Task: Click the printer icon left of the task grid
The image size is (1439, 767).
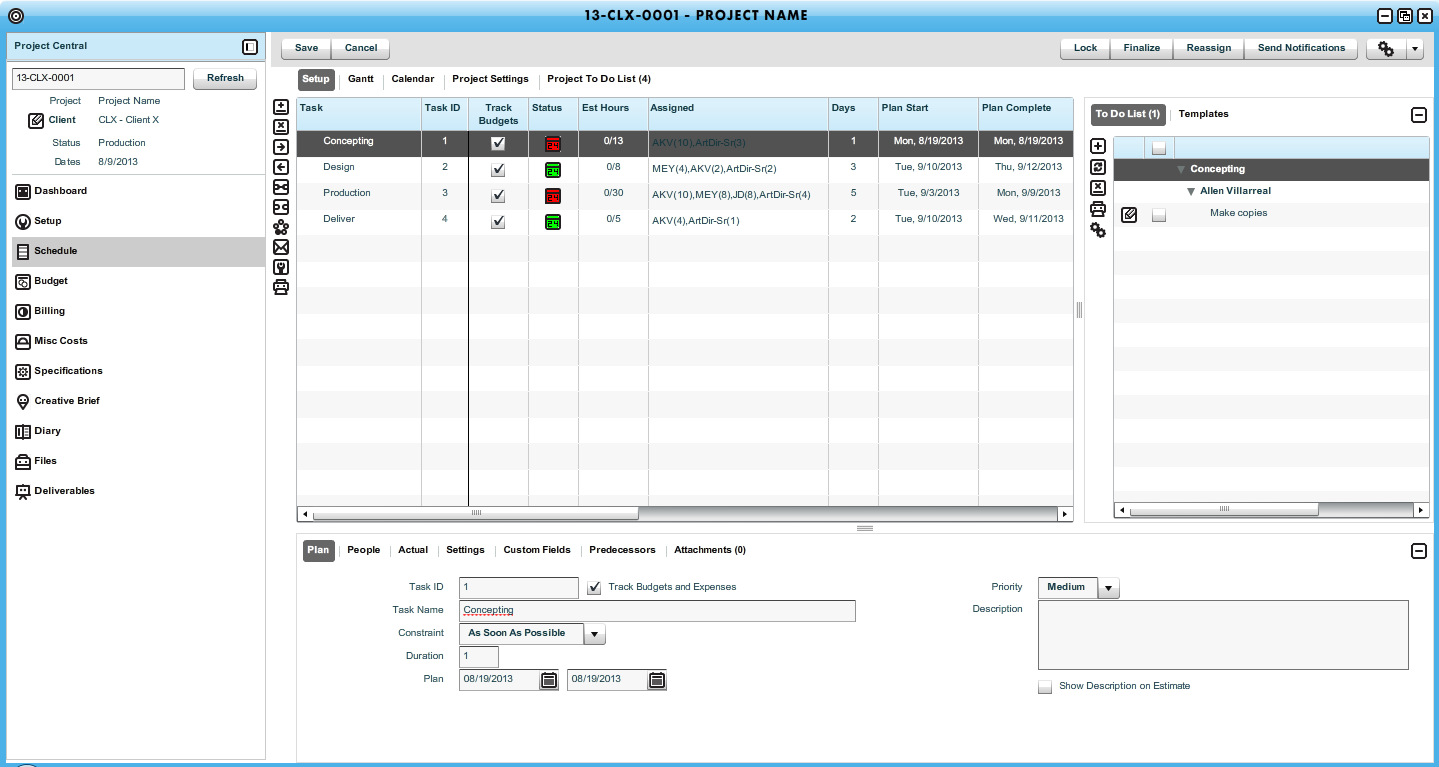Action: [x=281, y=287]
